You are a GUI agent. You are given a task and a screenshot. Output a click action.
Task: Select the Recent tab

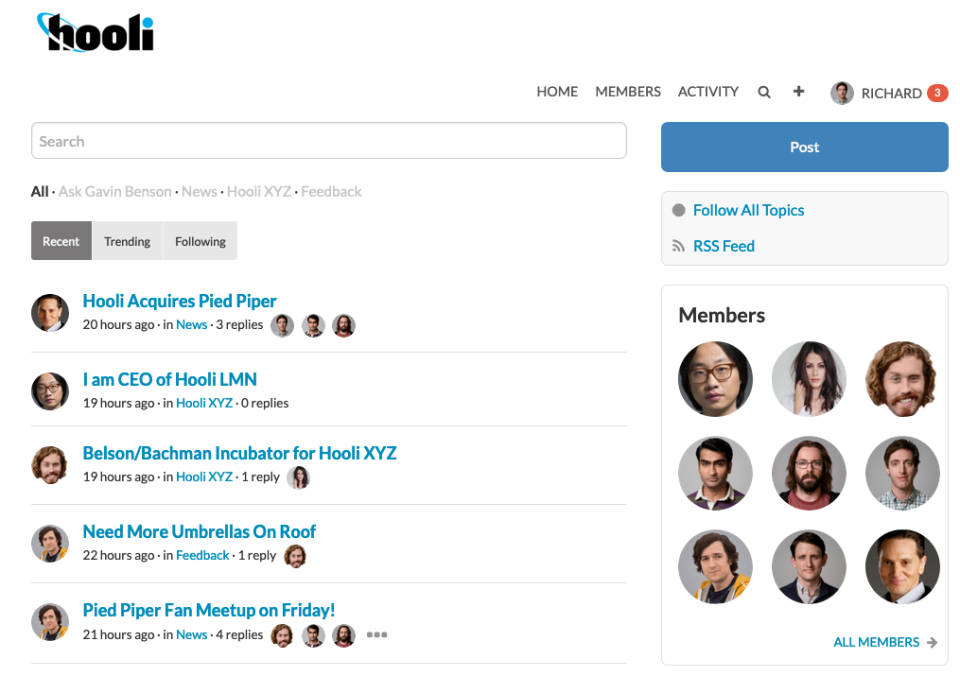pos(61,241)
